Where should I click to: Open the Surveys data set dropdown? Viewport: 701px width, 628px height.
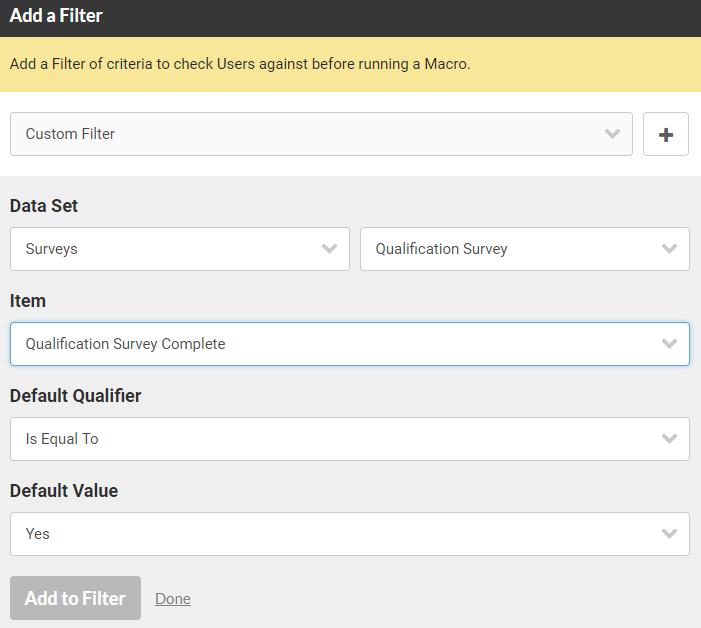click(x=180, y=249)
